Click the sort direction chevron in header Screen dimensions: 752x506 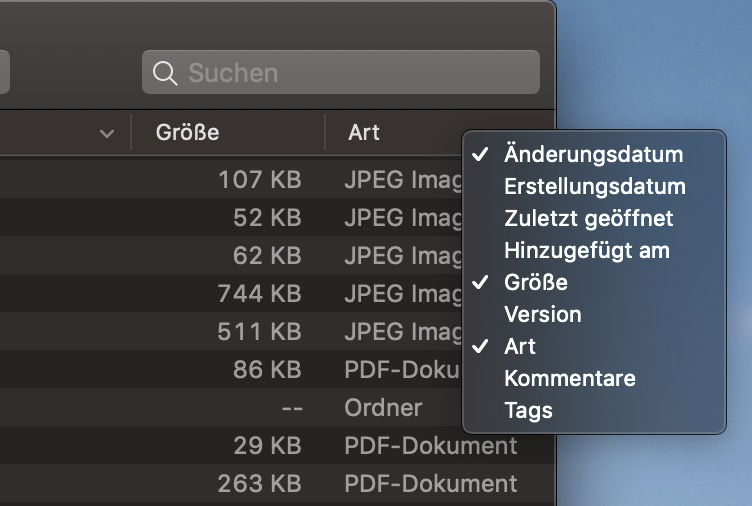tap(107, 133)
